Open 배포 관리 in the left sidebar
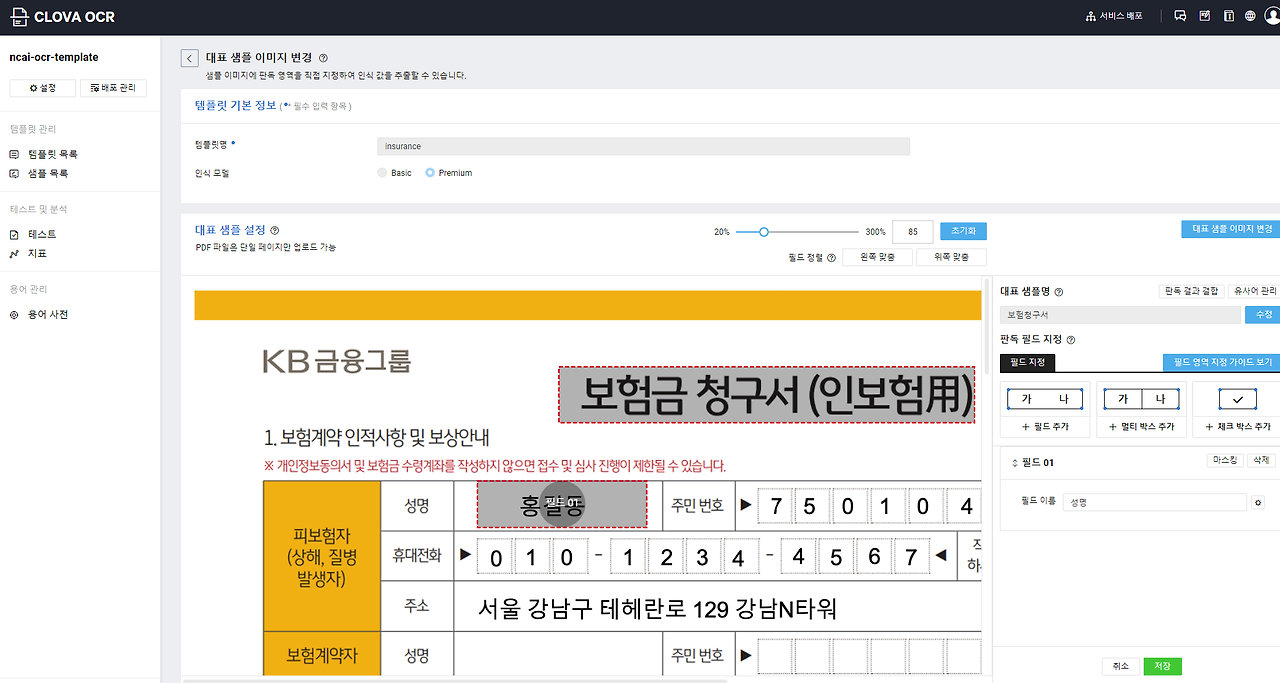The height and width of the screenshot is (683, 1280). coord(111,87)
